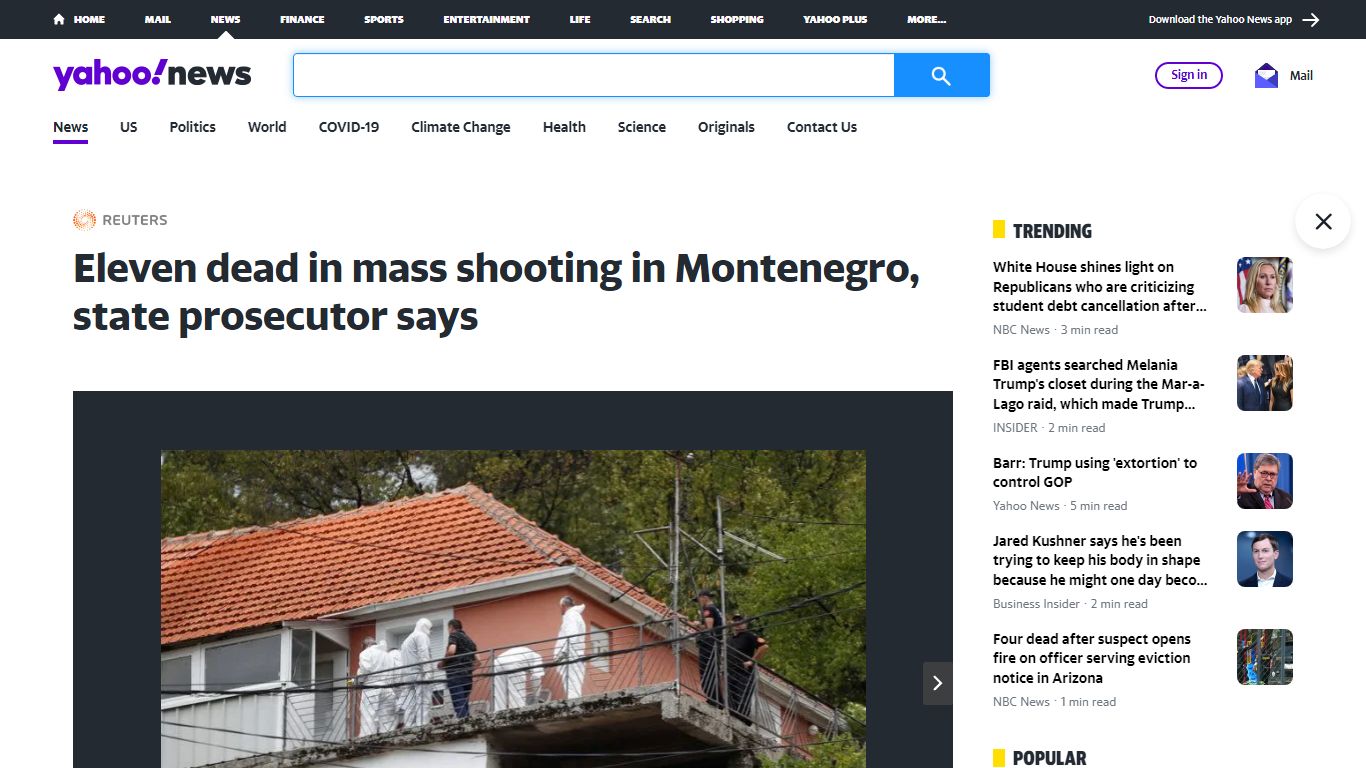Click the Home icon in top bar
This screenshot has height=768, width=1366.
coord(59,19)
